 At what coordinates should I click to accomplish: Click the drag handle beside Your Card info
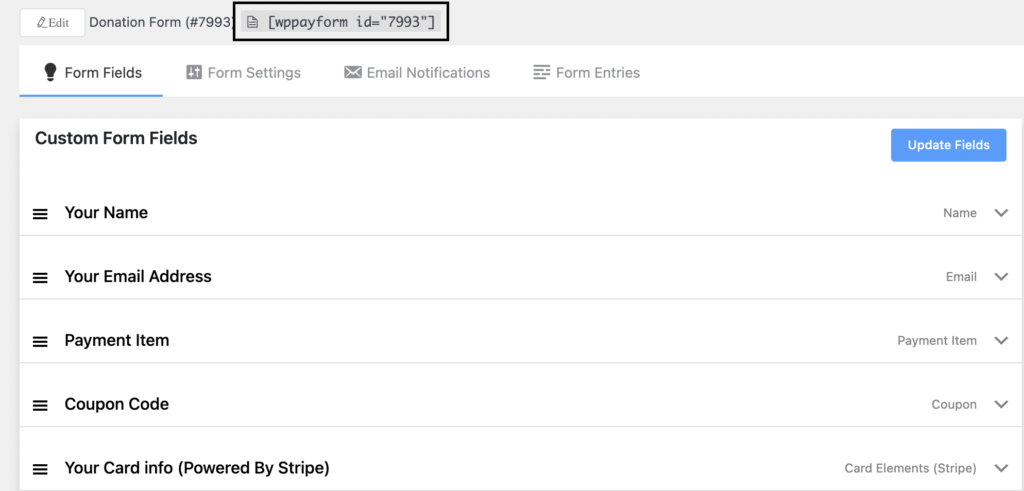click(40, 469)
